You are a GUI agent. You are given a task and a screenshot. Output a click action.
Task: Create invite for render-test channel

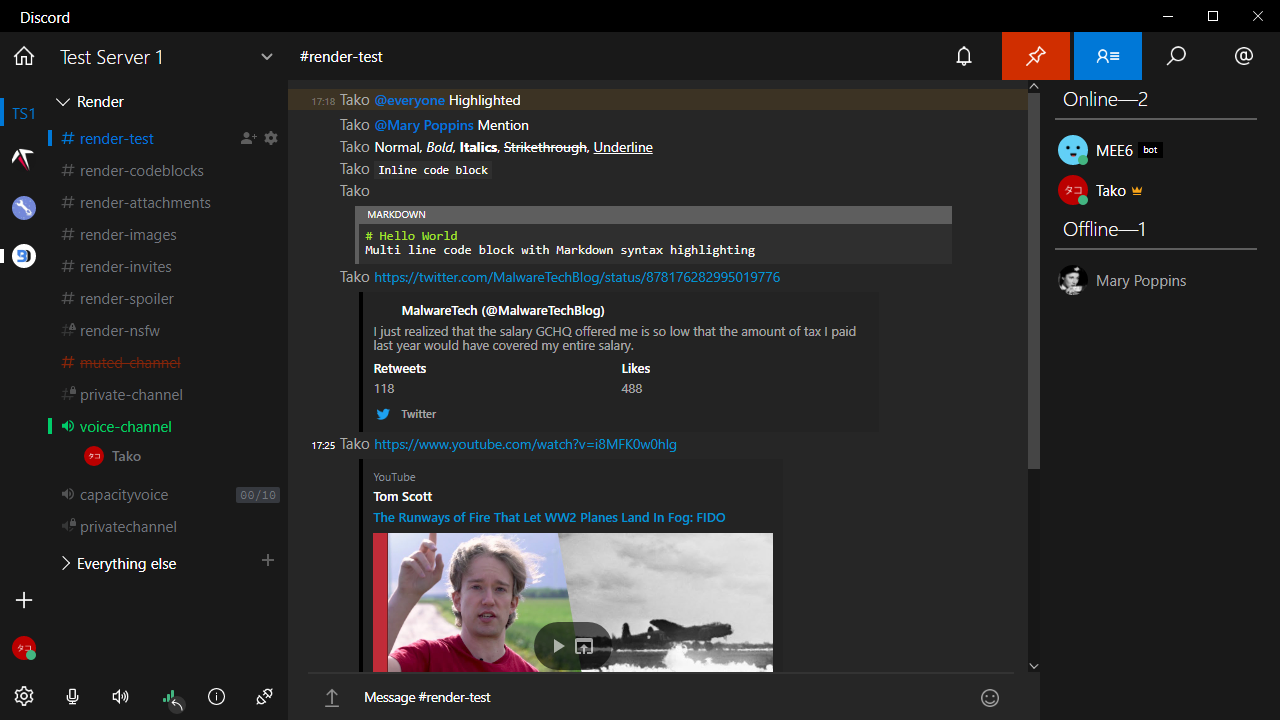coord(249,138)
